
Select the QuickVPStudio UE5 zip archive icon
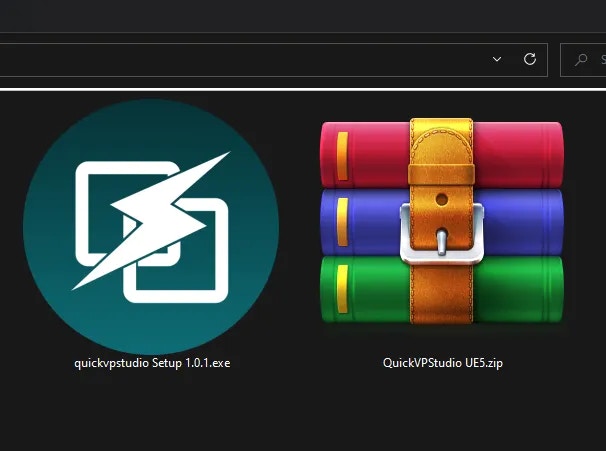click(x=442, y=223)
